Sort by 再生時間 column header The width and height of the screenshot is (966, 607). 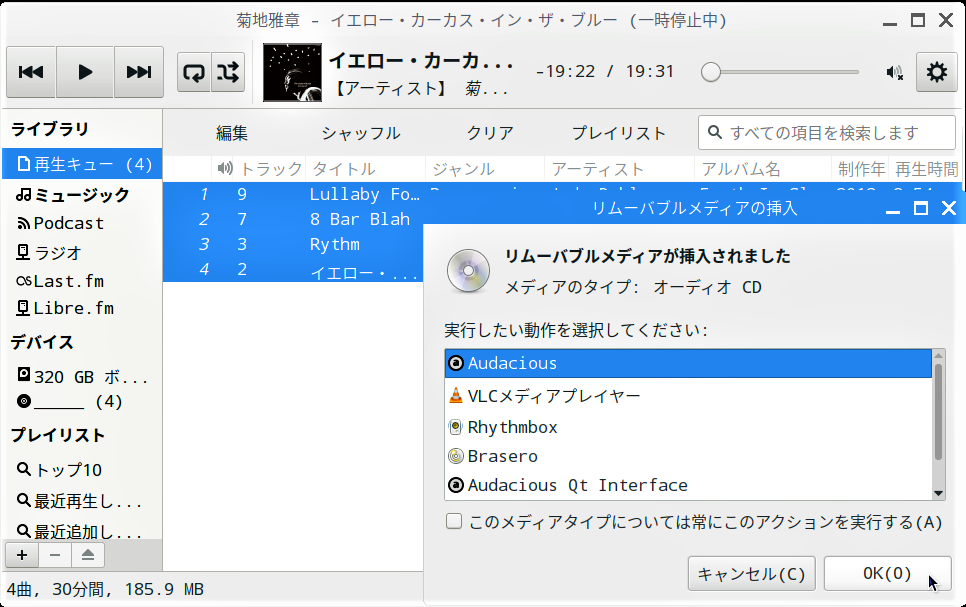926,169
